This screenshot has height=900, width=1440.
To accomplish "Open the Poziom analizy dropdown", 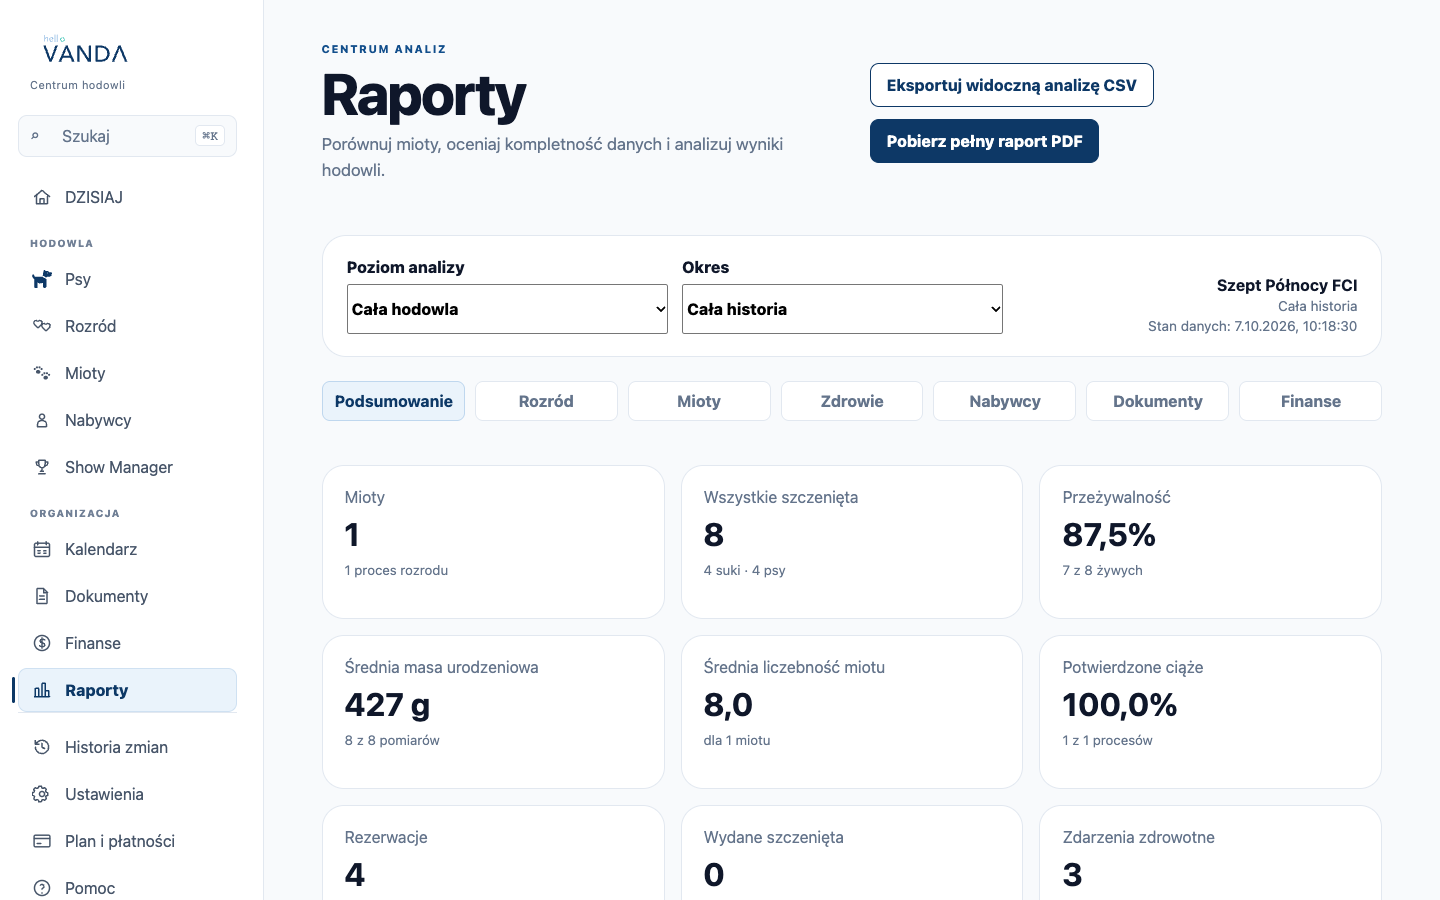I will pyautogui.click(x=507, y=309).
